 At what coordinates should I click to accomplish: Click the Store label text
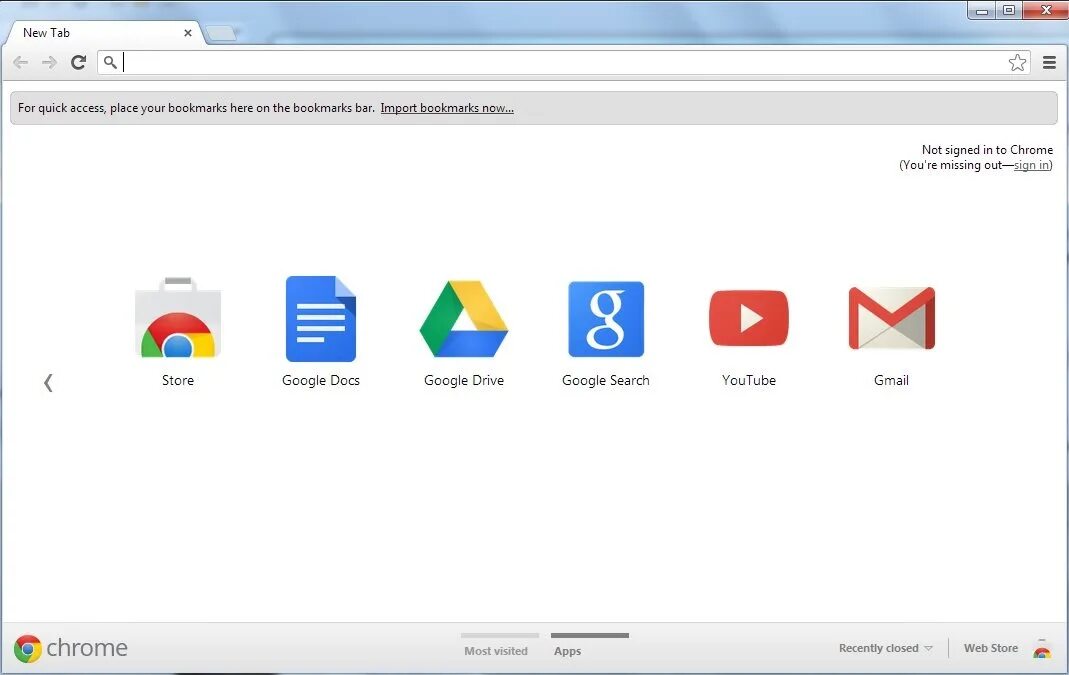(178, 380)
